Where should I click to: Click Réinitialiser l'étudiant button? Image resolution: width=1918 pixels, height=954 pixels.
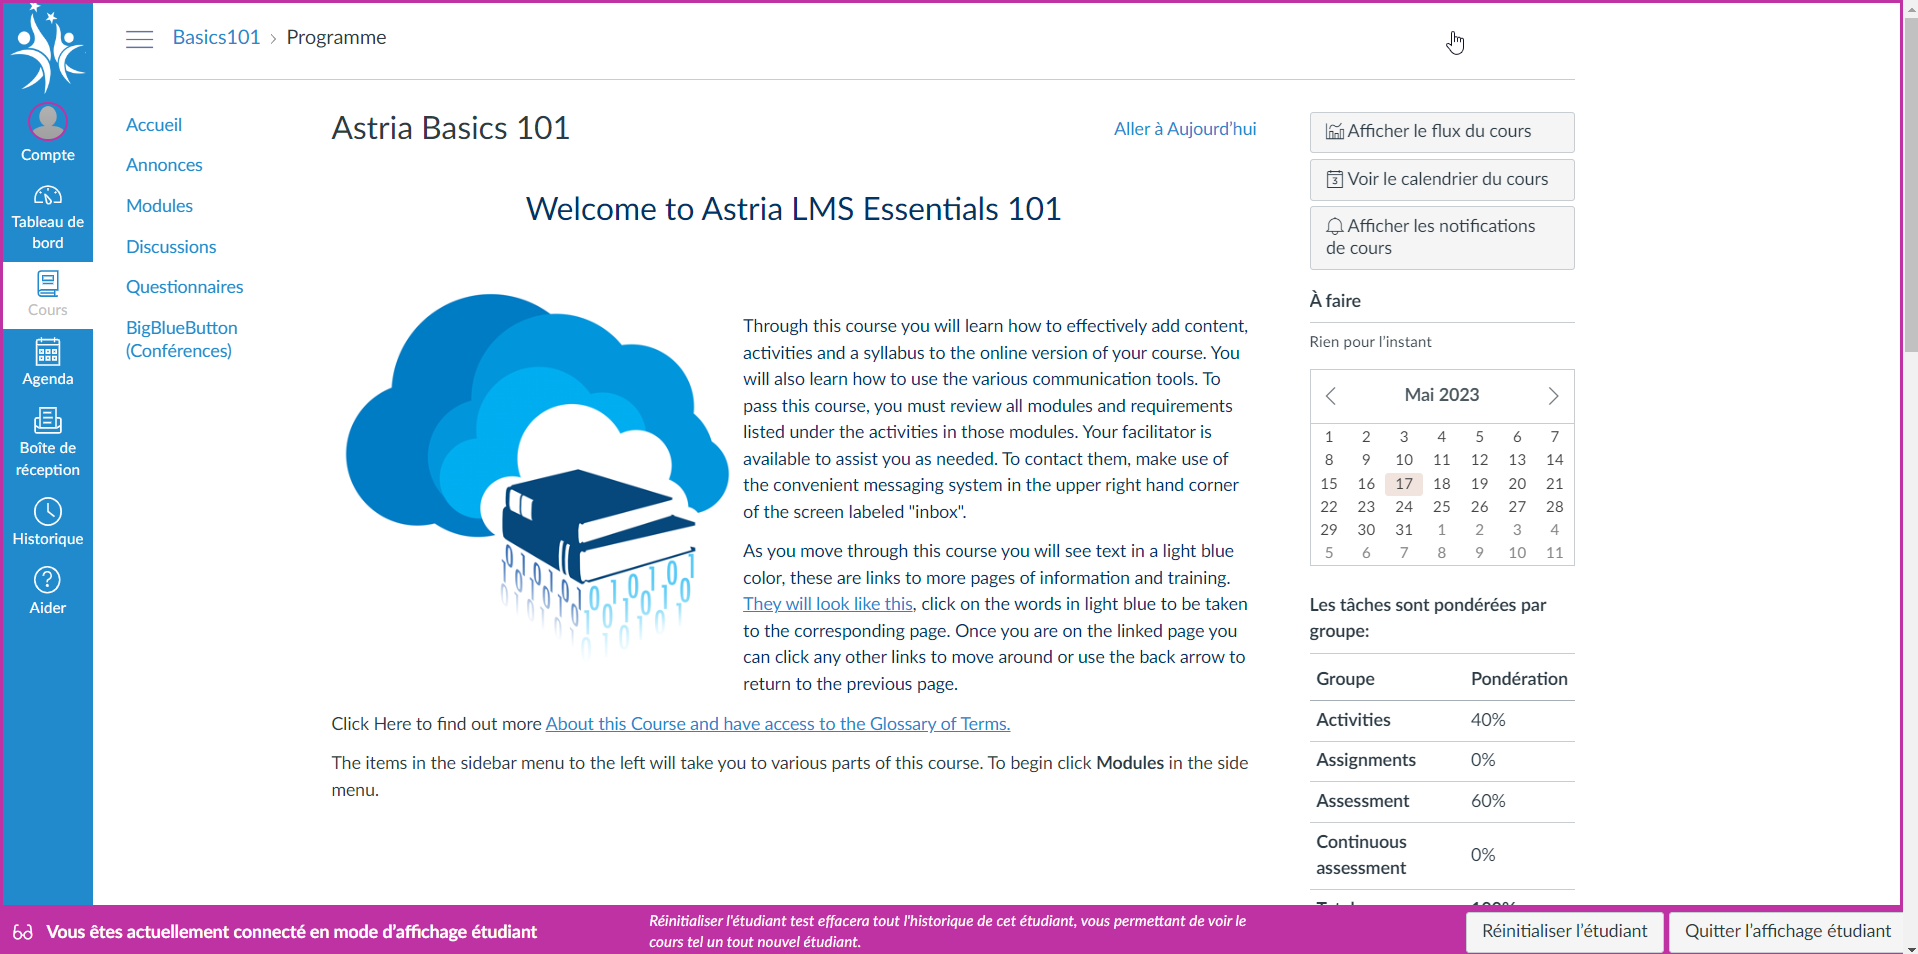[x=1565, y=932]
